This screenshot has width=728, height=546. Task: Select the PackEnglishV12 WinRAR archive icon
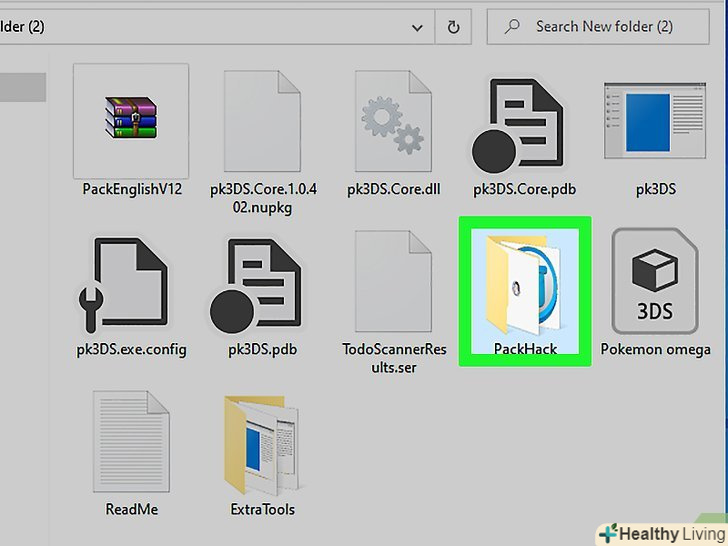[131, 118]
